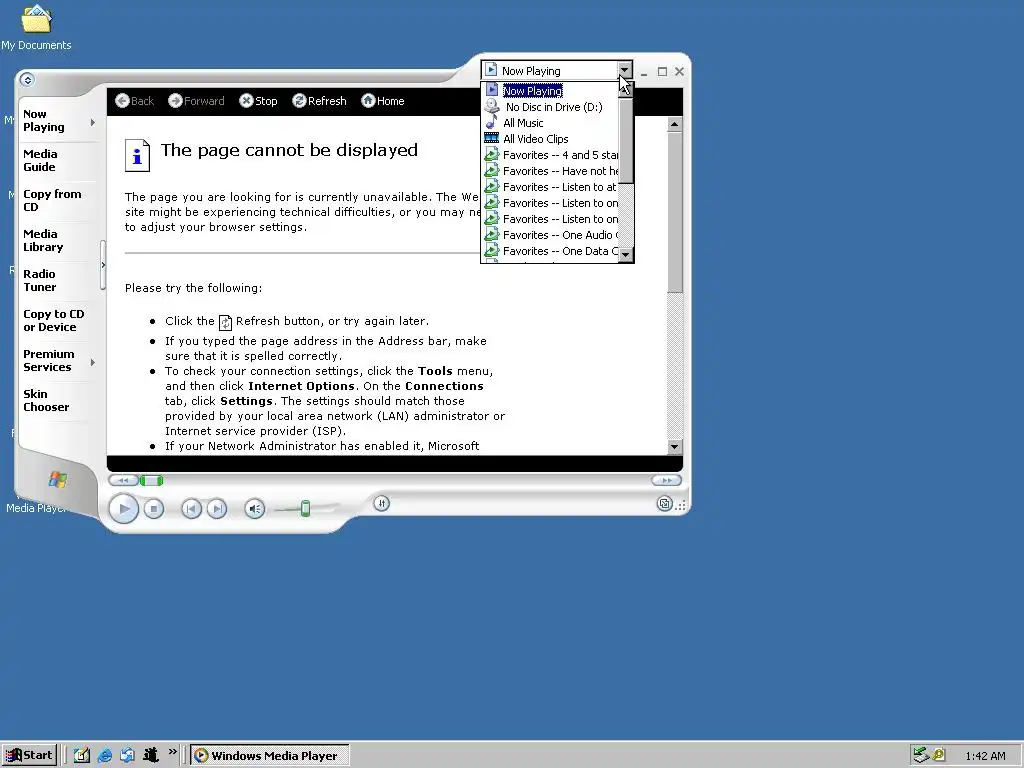
Task: Expand the Now Playing tab arrow
Action: pyautogui.click(x=93, y=122)
